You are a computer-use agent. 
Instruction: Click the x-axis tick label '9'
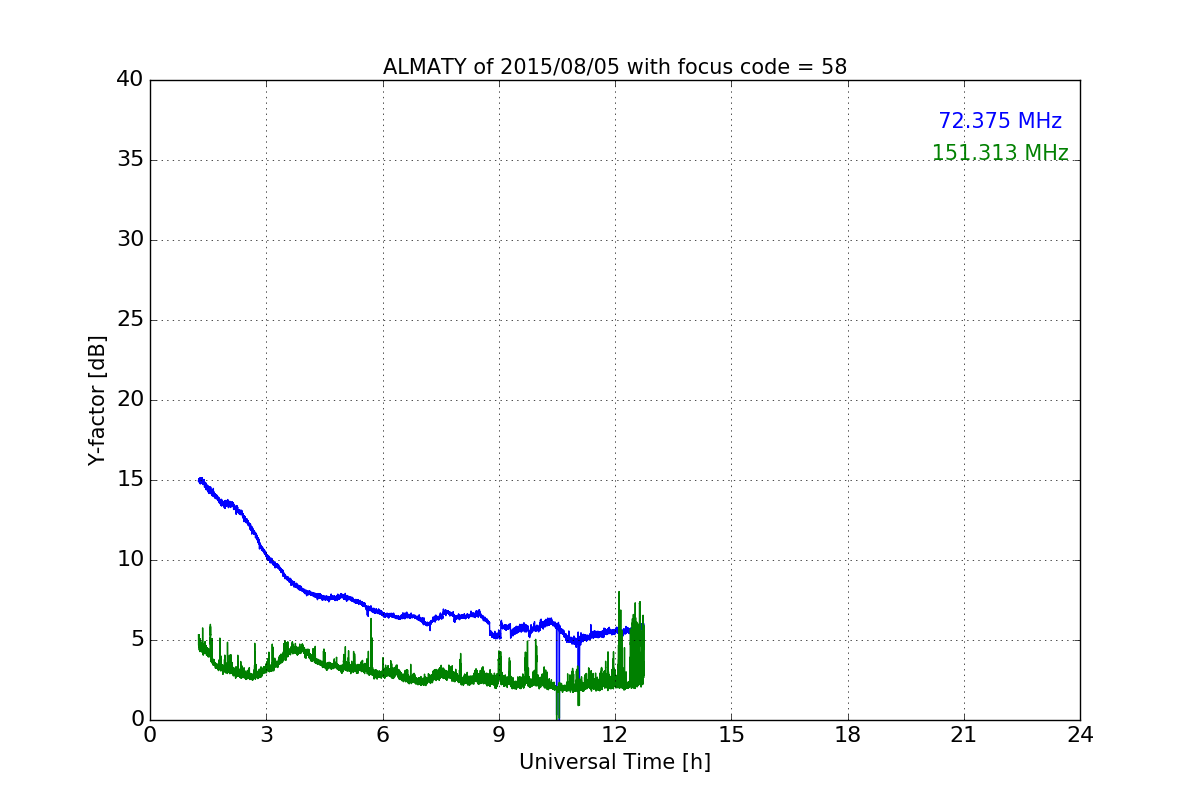tap(499, 734)
